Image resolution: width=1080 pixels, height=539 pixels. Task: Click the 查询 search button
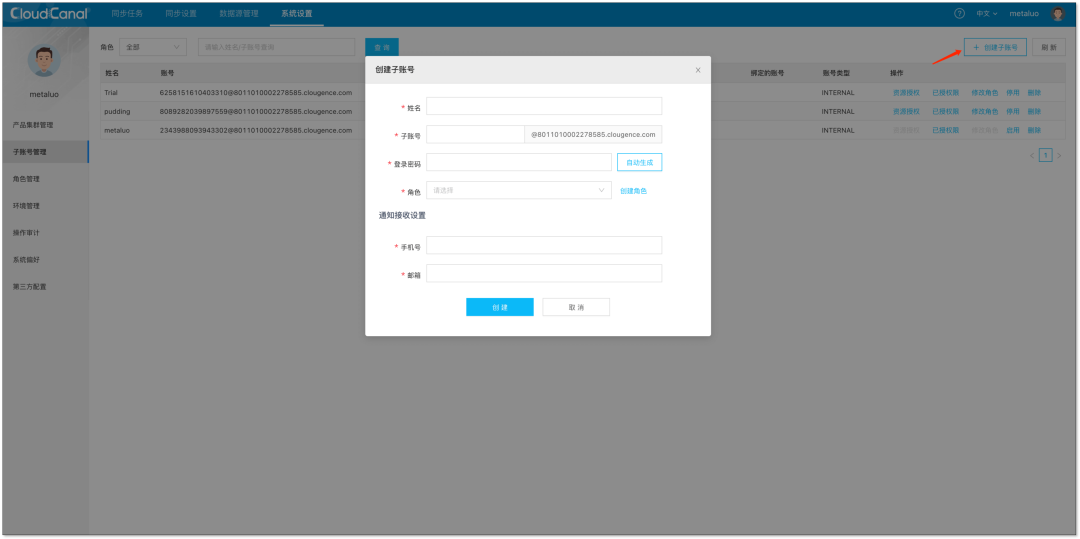[x=382, y=47]
